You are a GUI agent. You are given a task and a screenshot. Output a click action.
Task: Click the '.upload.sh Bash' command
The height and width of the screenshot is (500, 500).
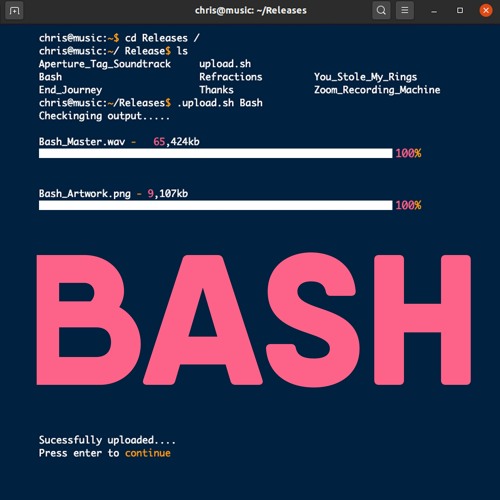tap(220, 103)
